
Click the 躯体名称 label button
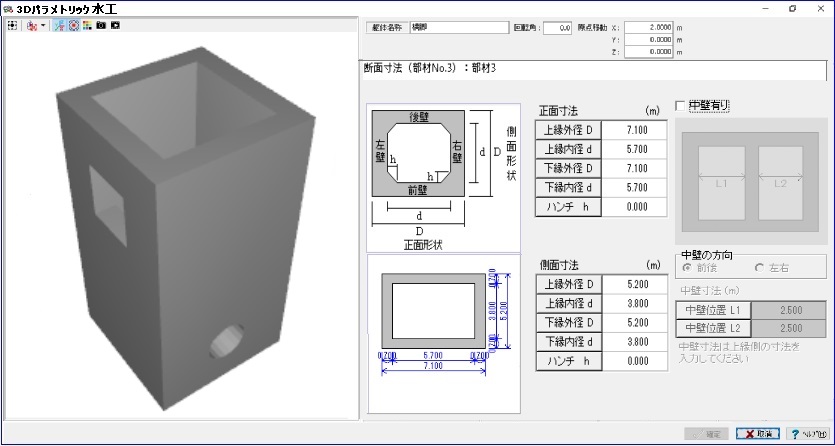(x=387, y=28)
